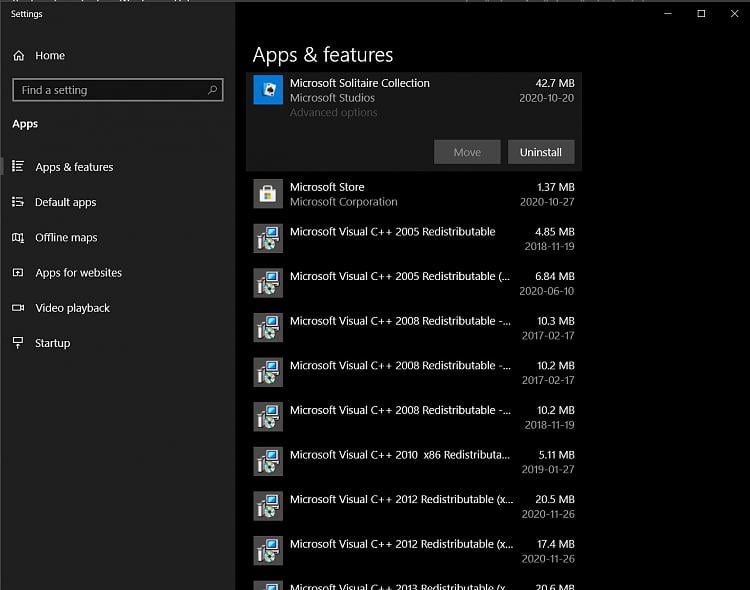Click the magnifier icon in the search box
The width and height of the screenshot is (750, 590).
pyautogui.click(x=212, y=89)
